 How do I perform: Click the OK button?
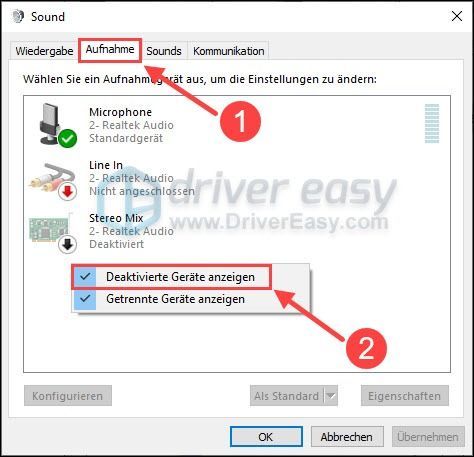point(266,437)
